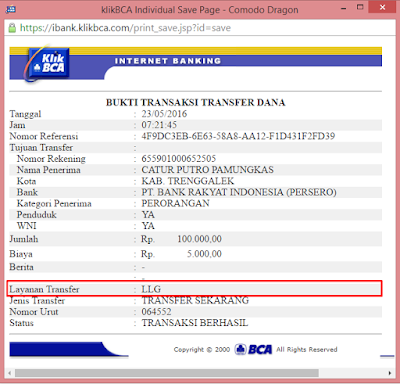Click the Tanggal label

coord(25,114)
